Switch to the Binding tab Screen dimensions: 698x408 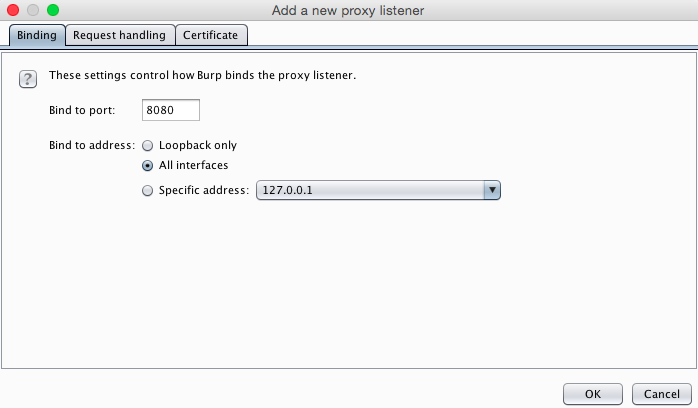37,35
